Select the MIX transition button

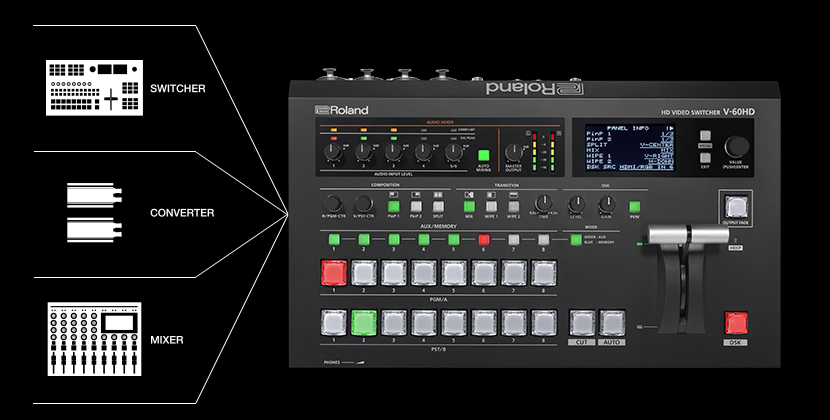coord(469,207)
